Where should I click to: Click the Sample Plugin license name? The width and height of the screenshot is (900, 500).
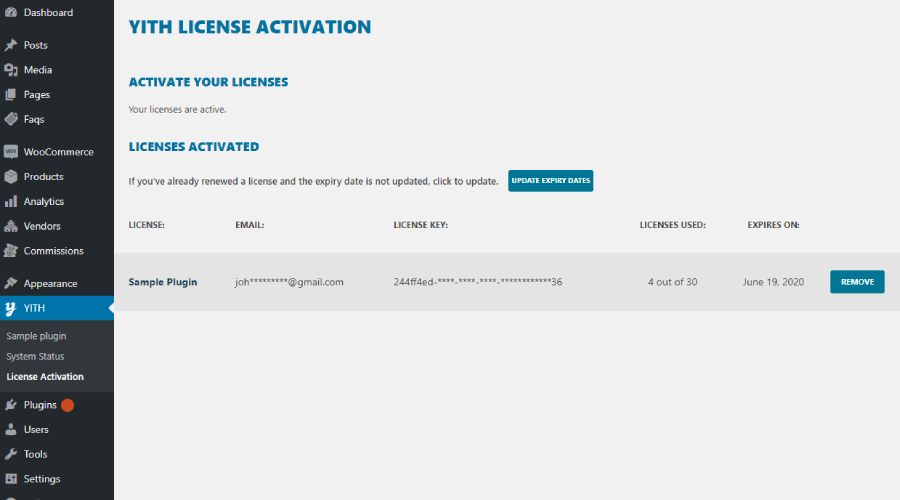click(162, 282)
